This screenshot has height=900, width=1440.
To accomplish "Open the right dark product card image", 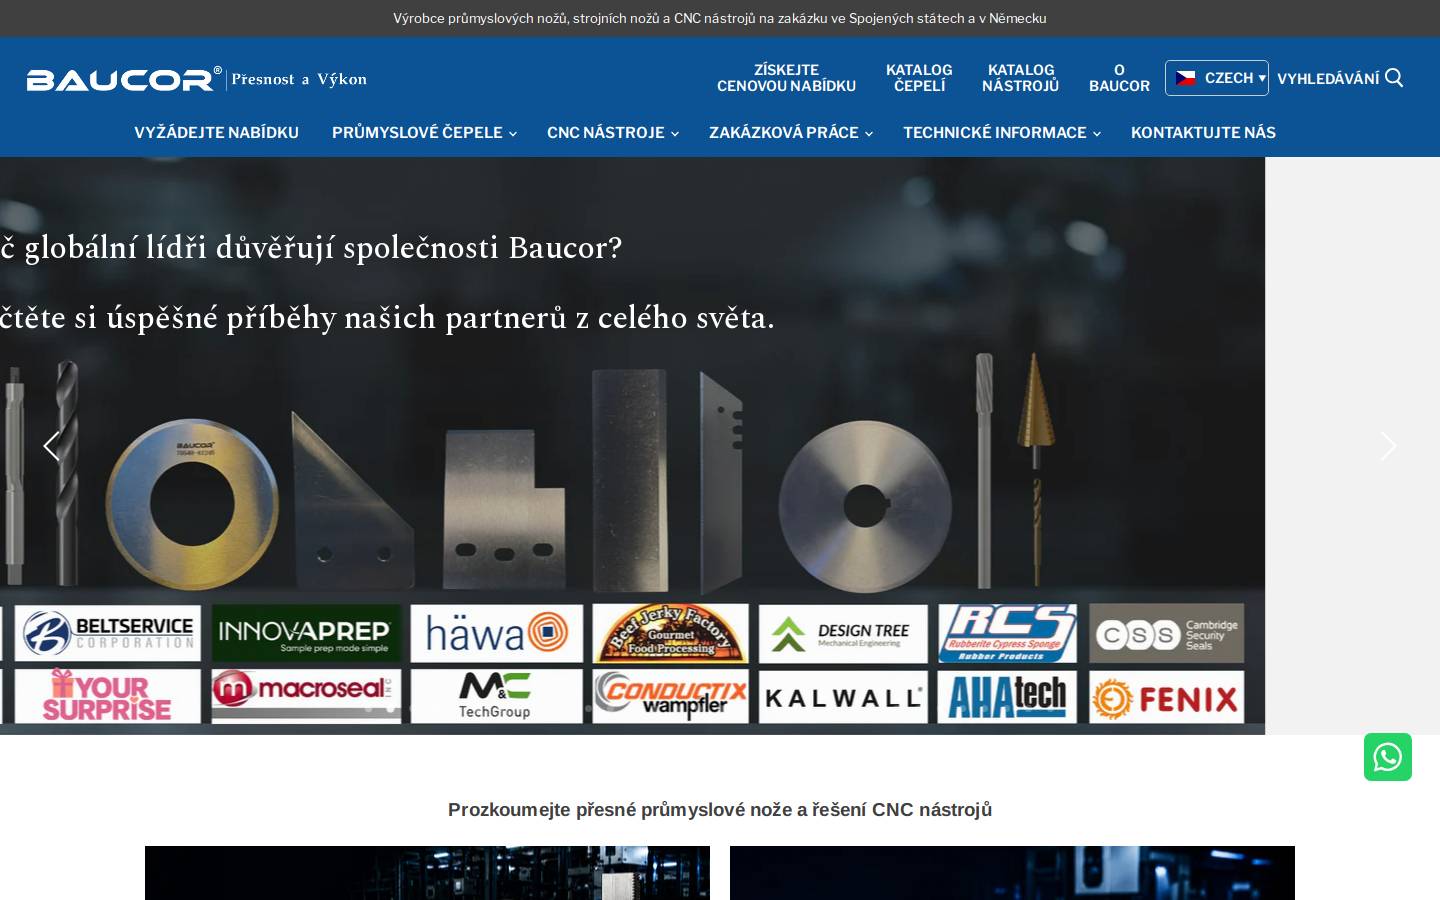I will point(1012,873).
